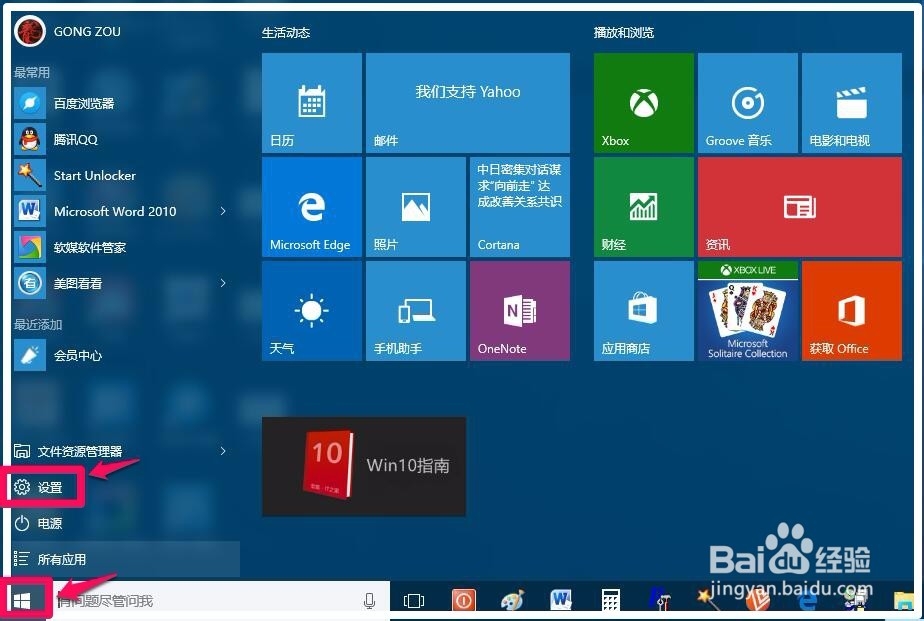Expand the 文件资源管理器 submenu

224,451
